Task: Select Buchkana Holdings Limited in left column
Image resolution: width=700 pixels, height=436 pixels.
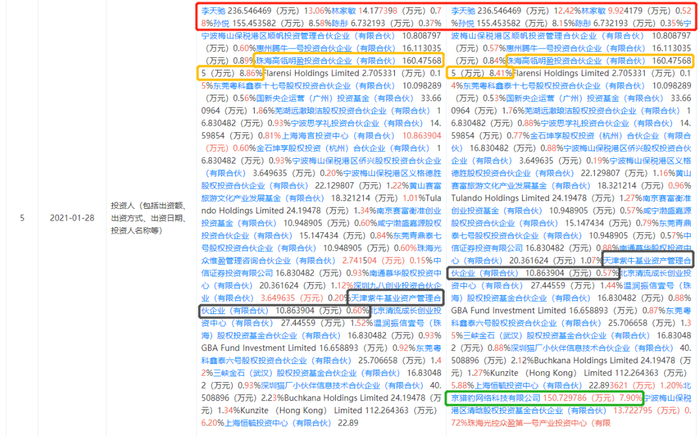Action: pyautogui.click(x=337, y=398)
